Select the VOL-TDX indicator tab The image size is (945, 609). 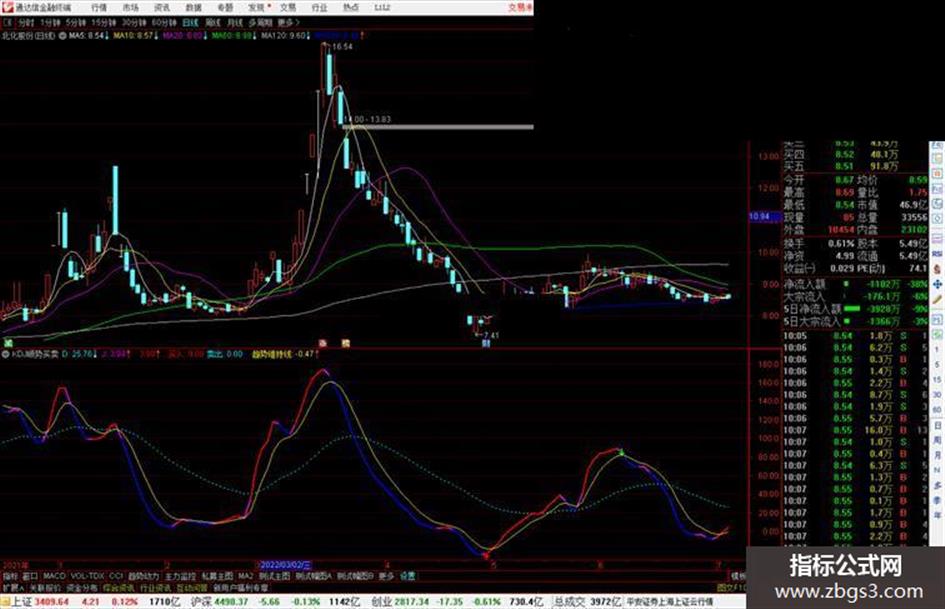point(88,576)
